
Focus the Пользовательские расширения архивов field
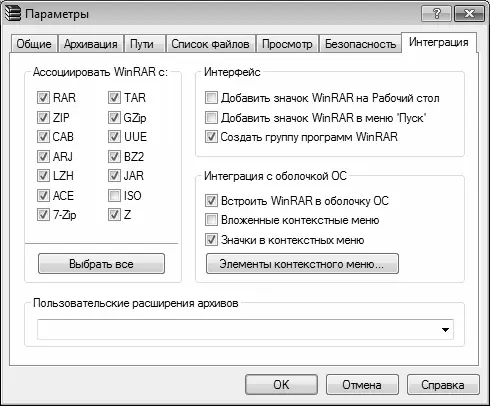(x=245, y=330)
